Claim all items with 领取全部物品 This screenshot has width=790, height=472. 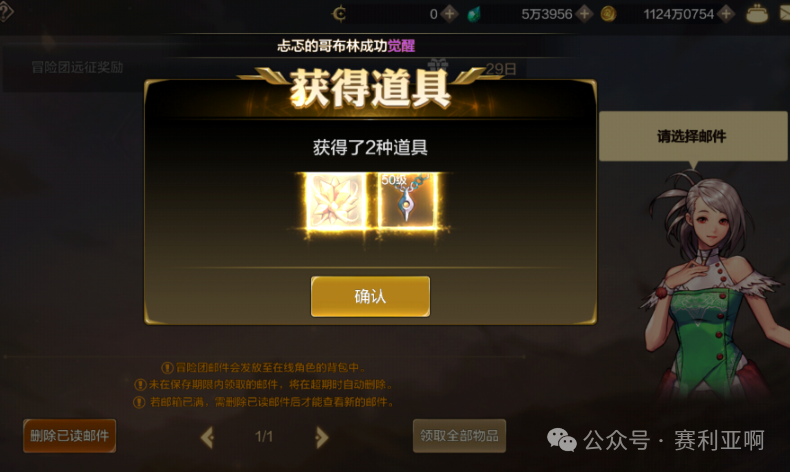(459, 436)
